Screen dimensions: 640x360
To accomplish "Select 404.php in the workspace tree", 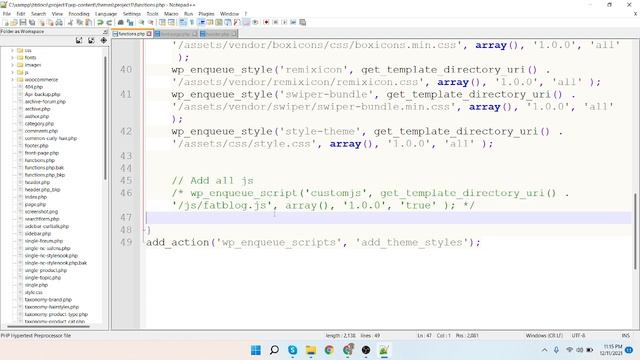I will (34, 87).
